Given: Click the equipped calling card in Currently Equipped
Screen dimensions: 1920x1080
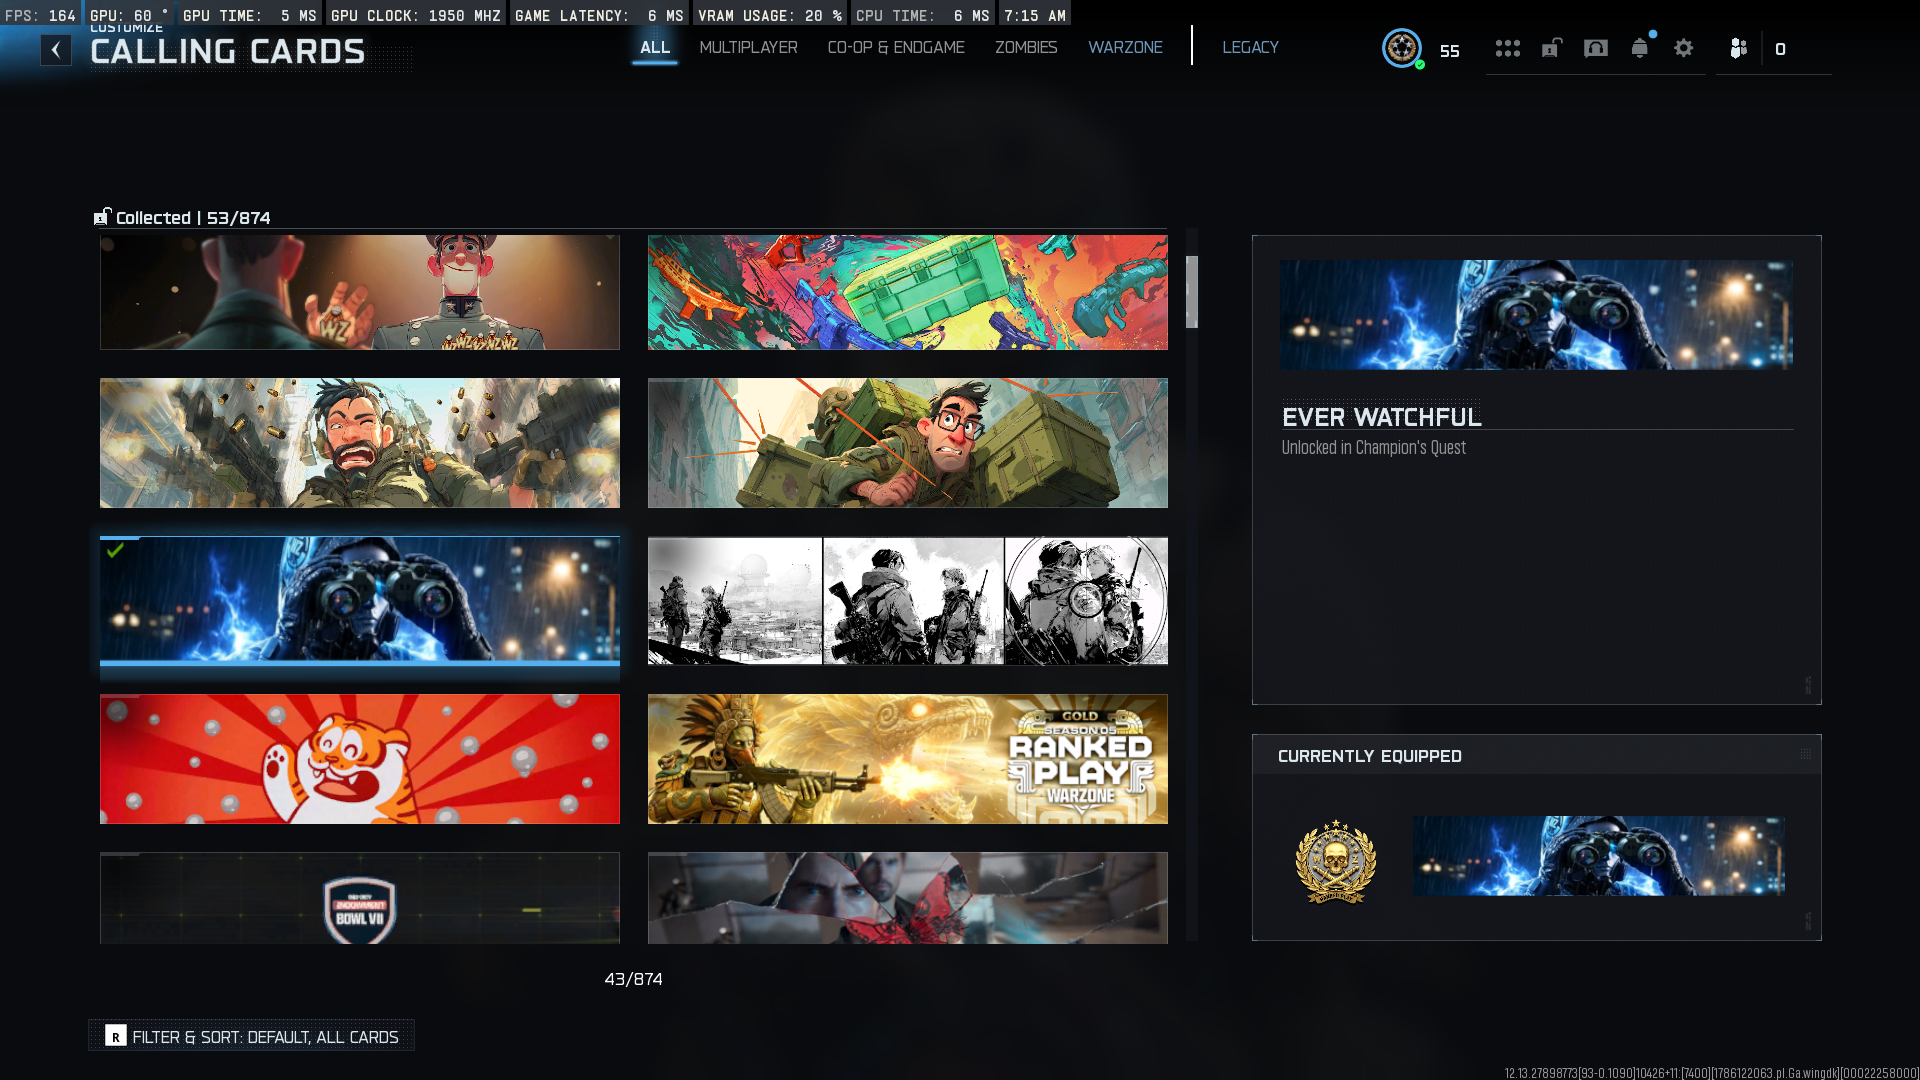Looking at the screenshot, I should point(1599,856).
